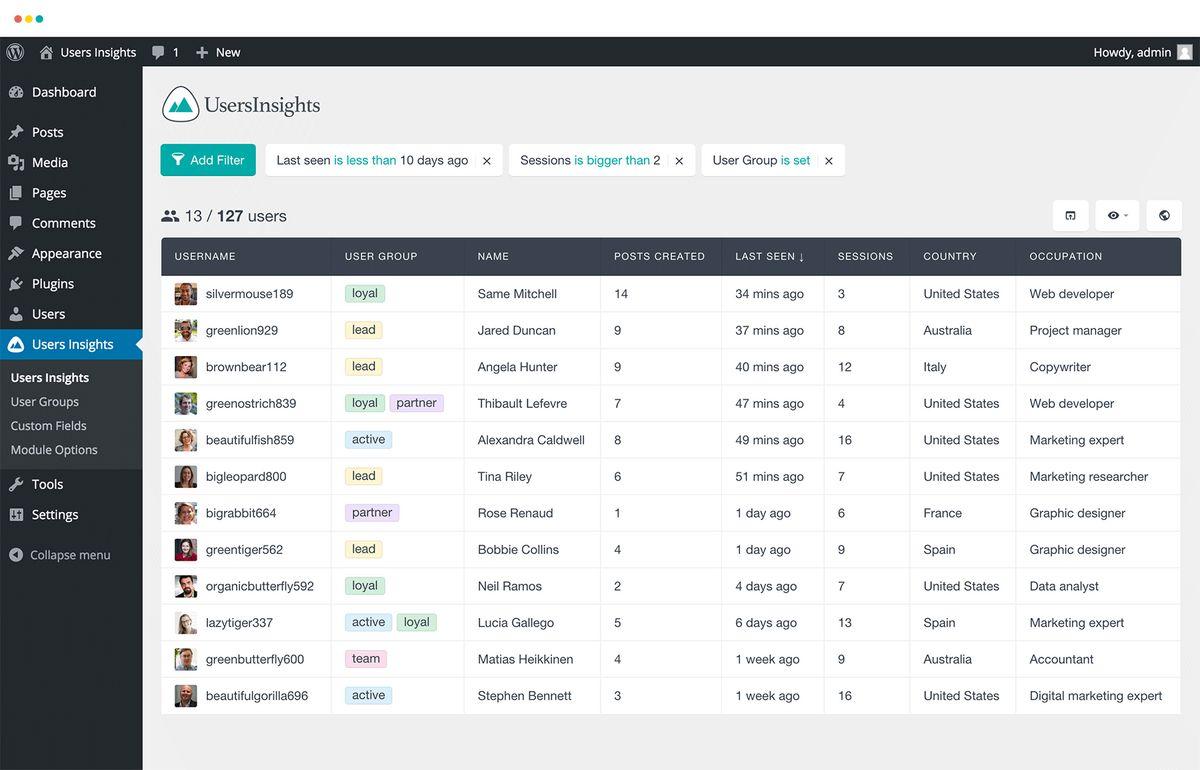Remove the Last seen filter

pos(487,161)
